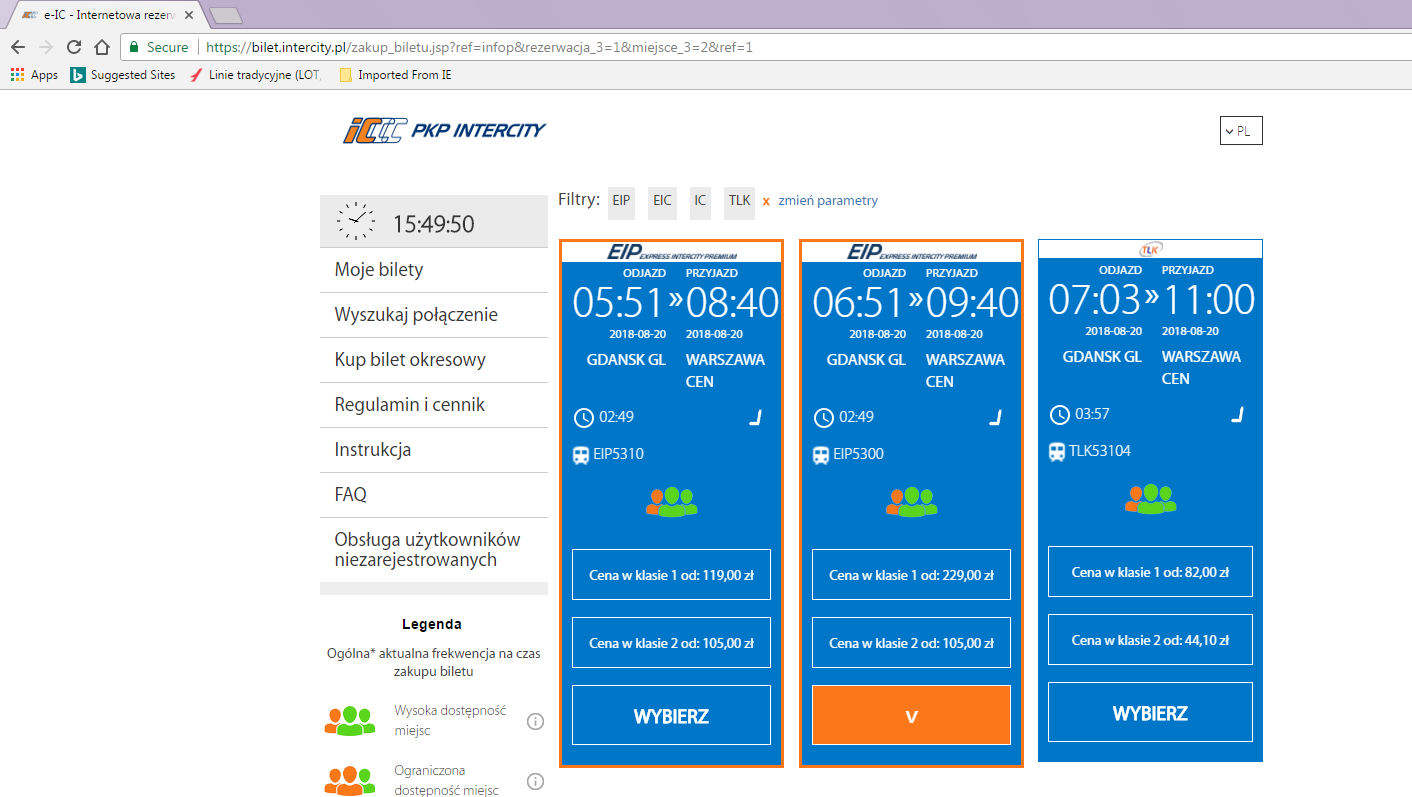Open info icon beside Ograniczona dostępność miejsc
1412x797 pixels.
pos(535,781)
